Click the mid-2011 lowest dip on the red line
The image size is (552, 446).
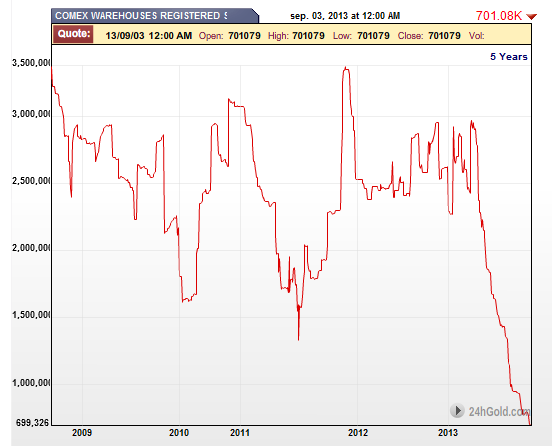pyautogui.click(x=299, y=339)
